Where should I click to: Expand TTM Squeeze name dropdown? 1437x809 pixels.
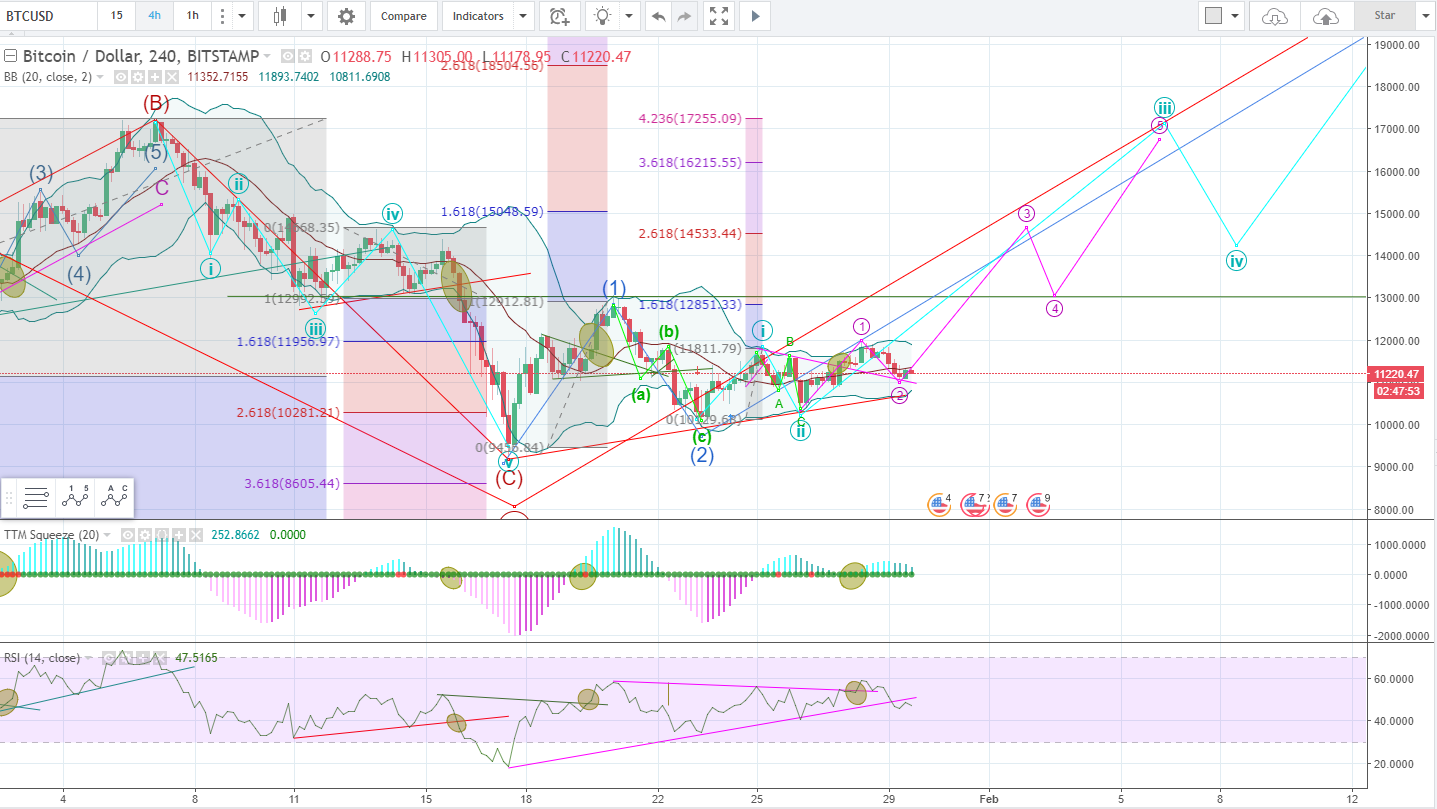(107, 535)
